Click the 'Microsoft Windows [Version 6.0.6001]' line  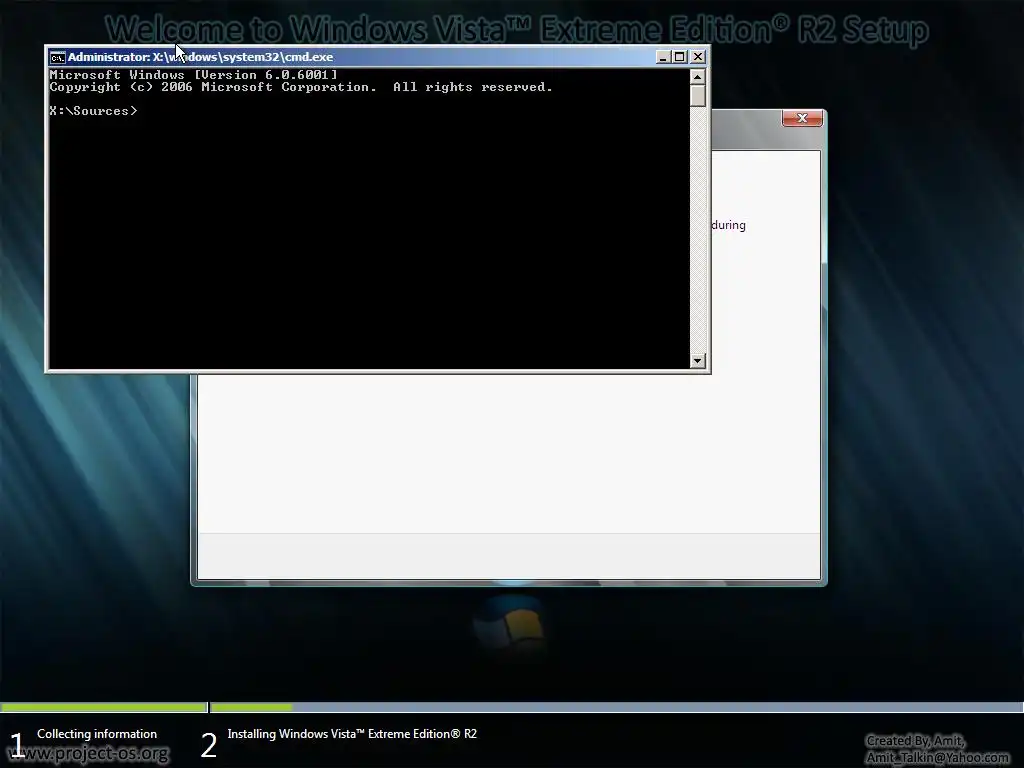click(194, 75)
